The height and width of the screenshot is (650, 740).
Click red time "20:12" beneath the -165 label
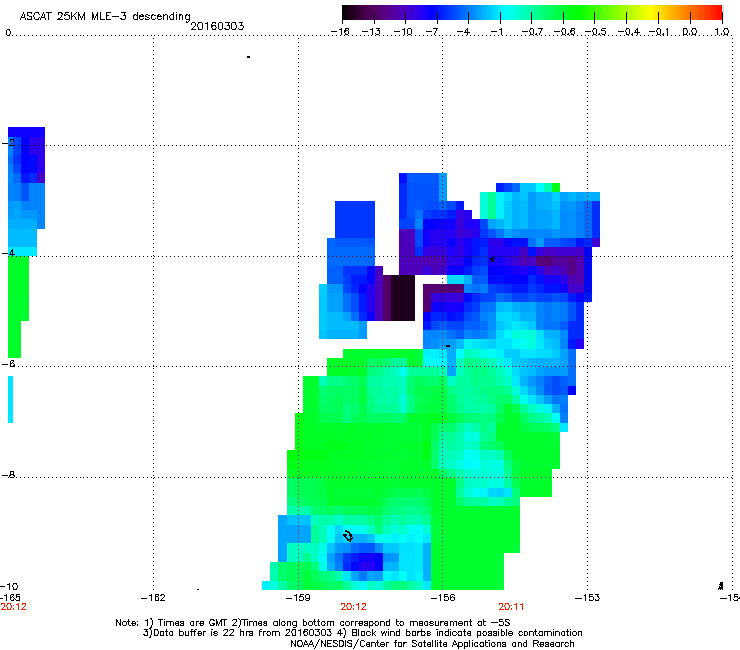point(14,607)
